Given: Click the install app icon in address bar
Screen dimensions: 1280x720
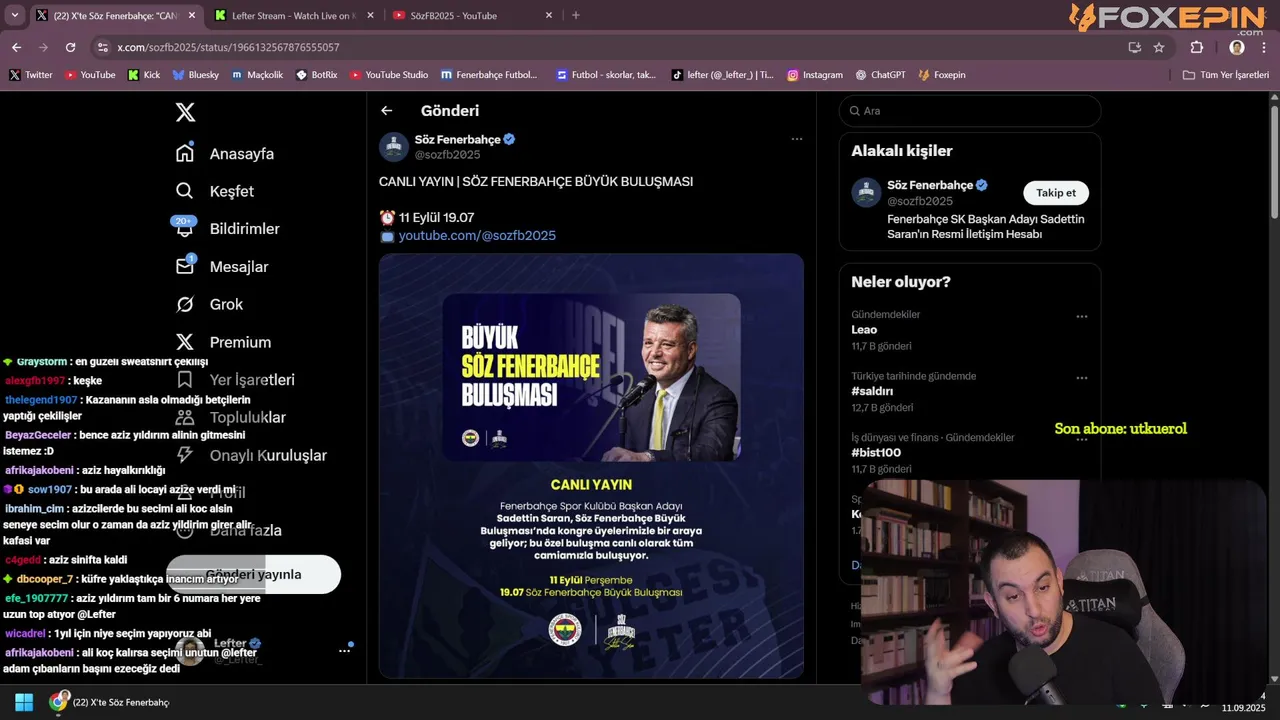Looking at the screenshot, I should 1135,47.
